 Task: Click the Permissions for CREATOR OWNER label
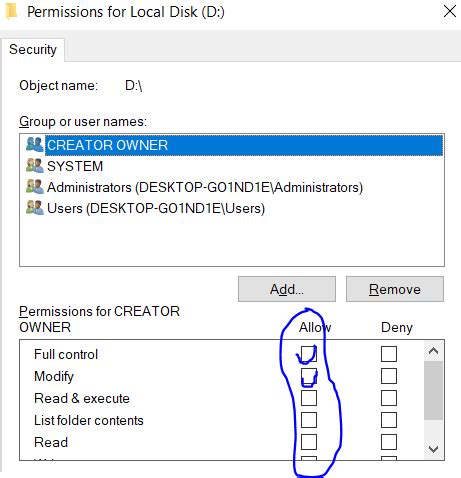(x=99, y=319)
